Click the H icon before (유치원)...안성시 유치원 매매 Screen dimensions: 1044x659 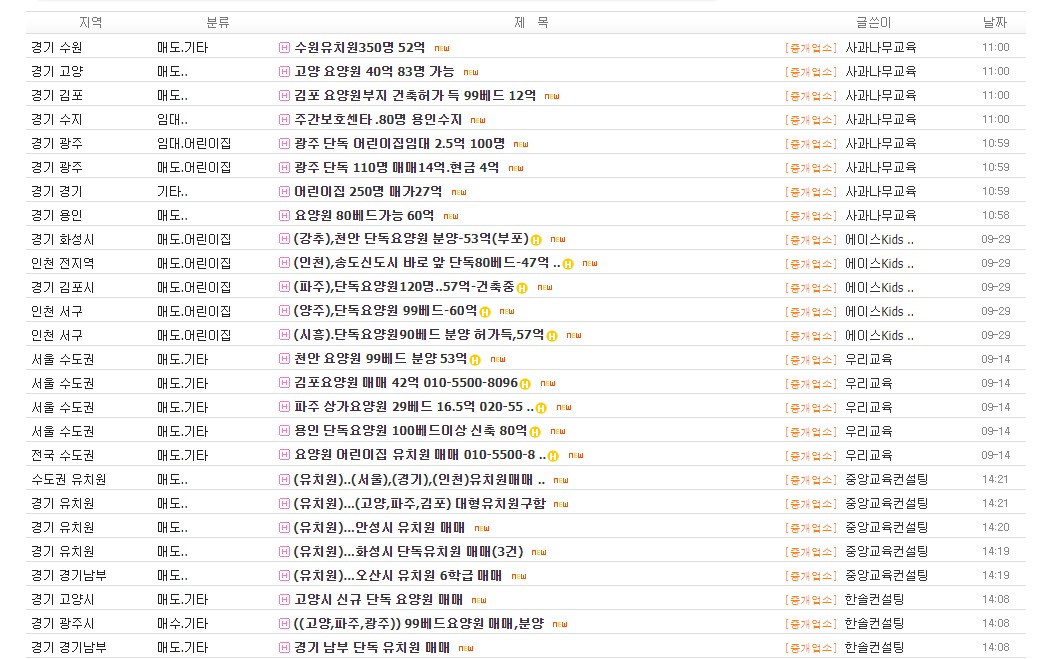pyautogui.click(x=284, y=527)
